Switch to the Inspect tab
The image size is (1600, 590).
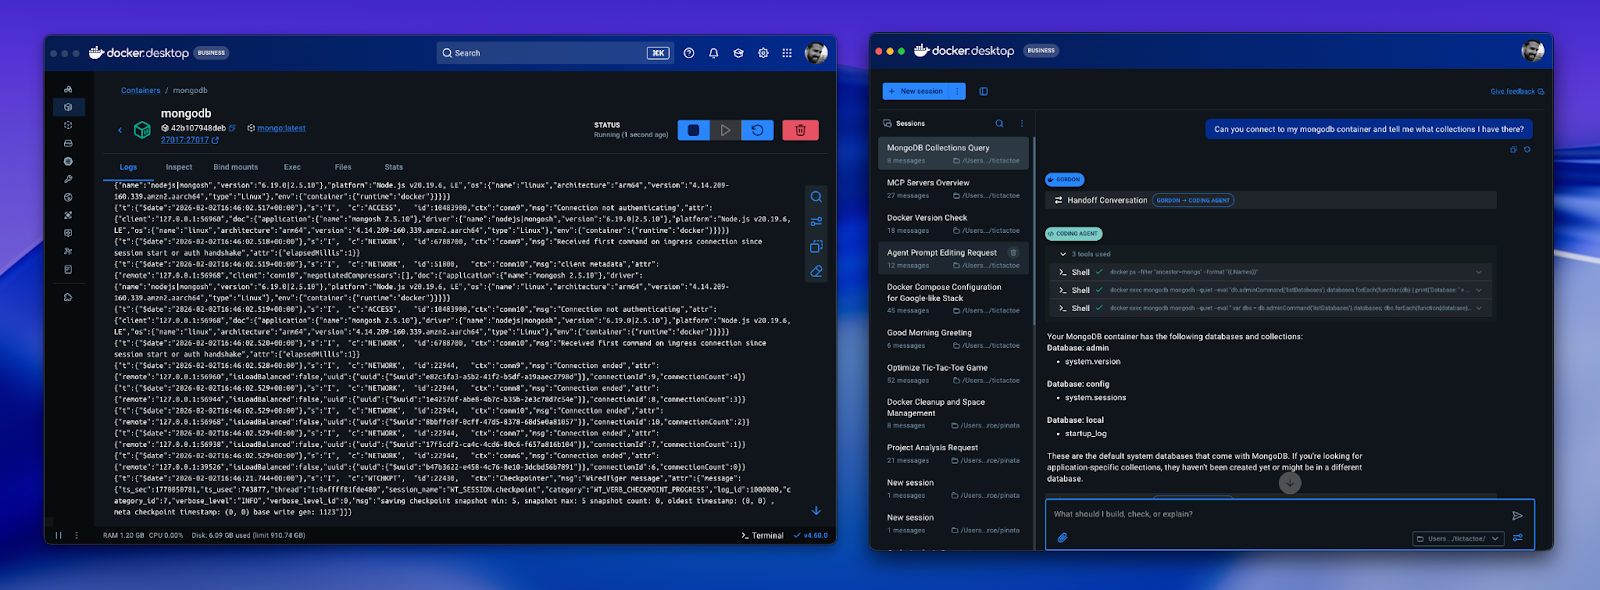coord(179,167)
